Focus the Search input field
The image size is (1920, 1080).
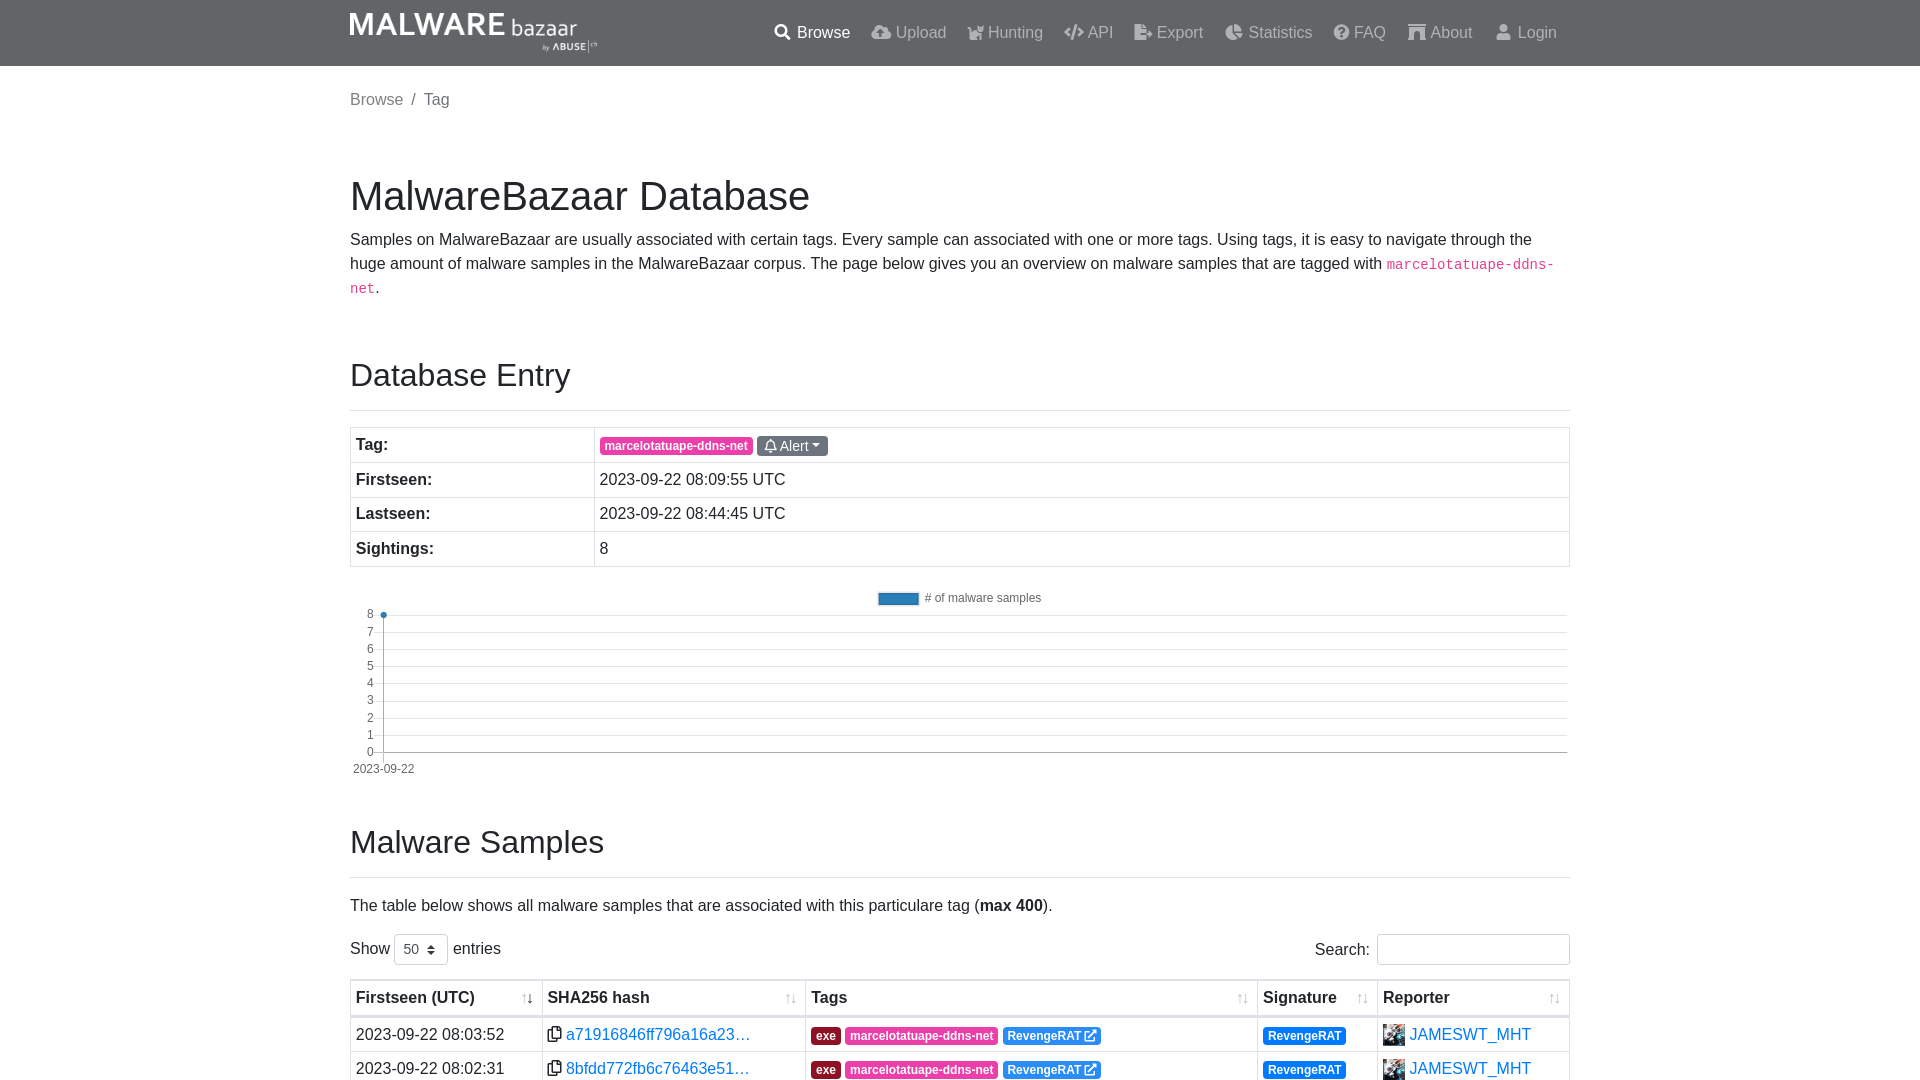pos(1473,949)
